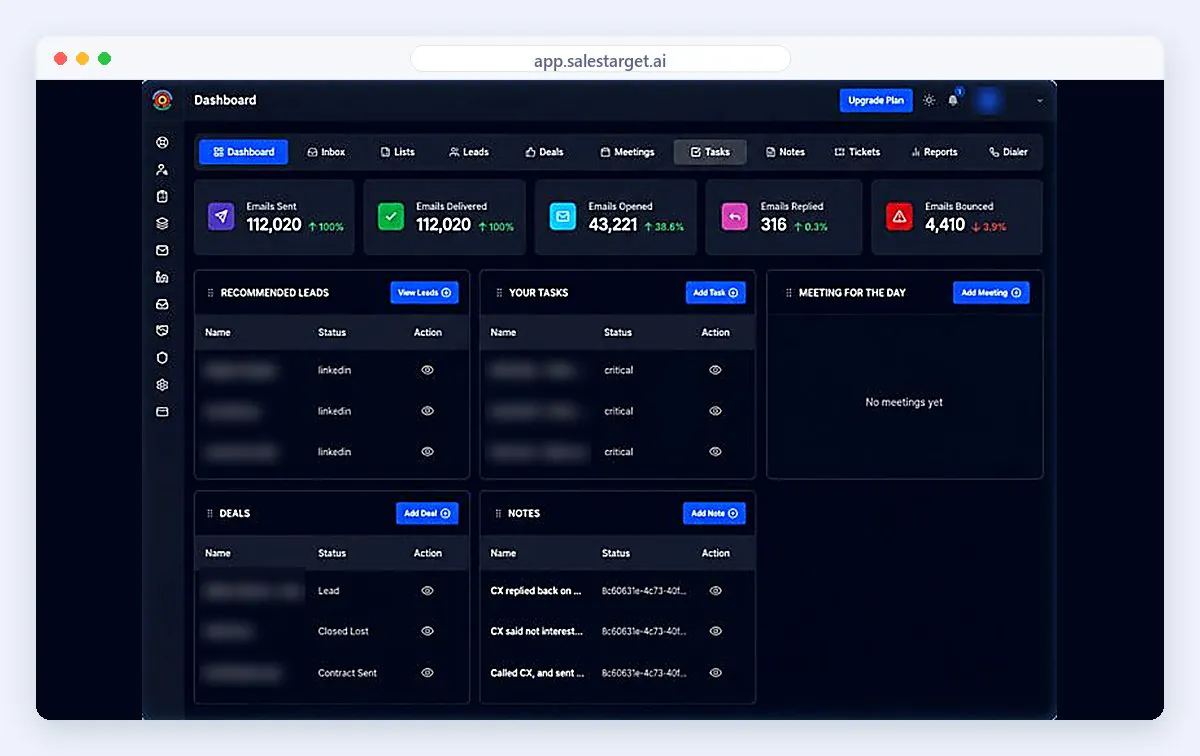
Task: Click the blurred user avatar in header
Action: click(x=988, y=100)
